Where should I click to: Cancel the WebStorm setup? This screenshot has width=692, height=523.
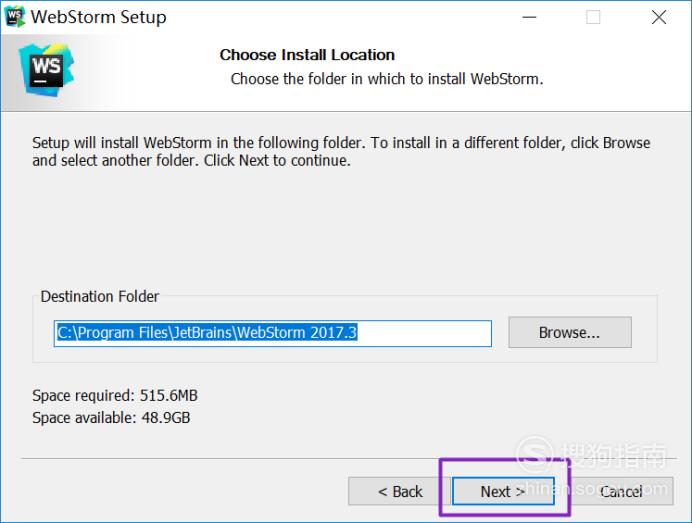[x=622, y=491]
